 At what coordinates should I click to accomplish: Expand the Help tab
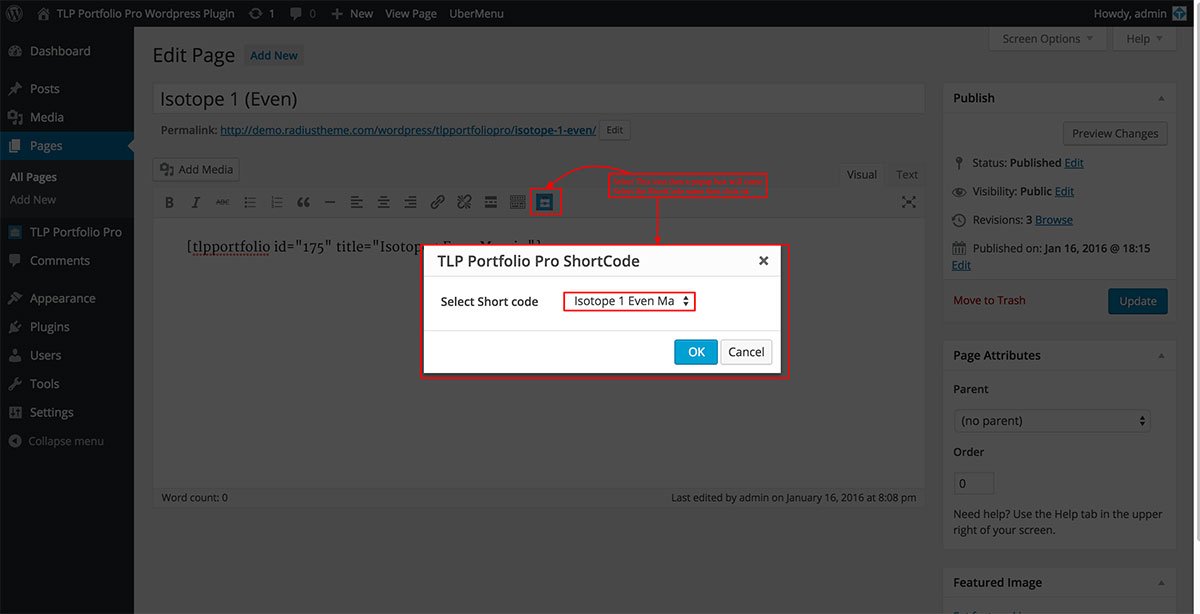[1144, 39]
